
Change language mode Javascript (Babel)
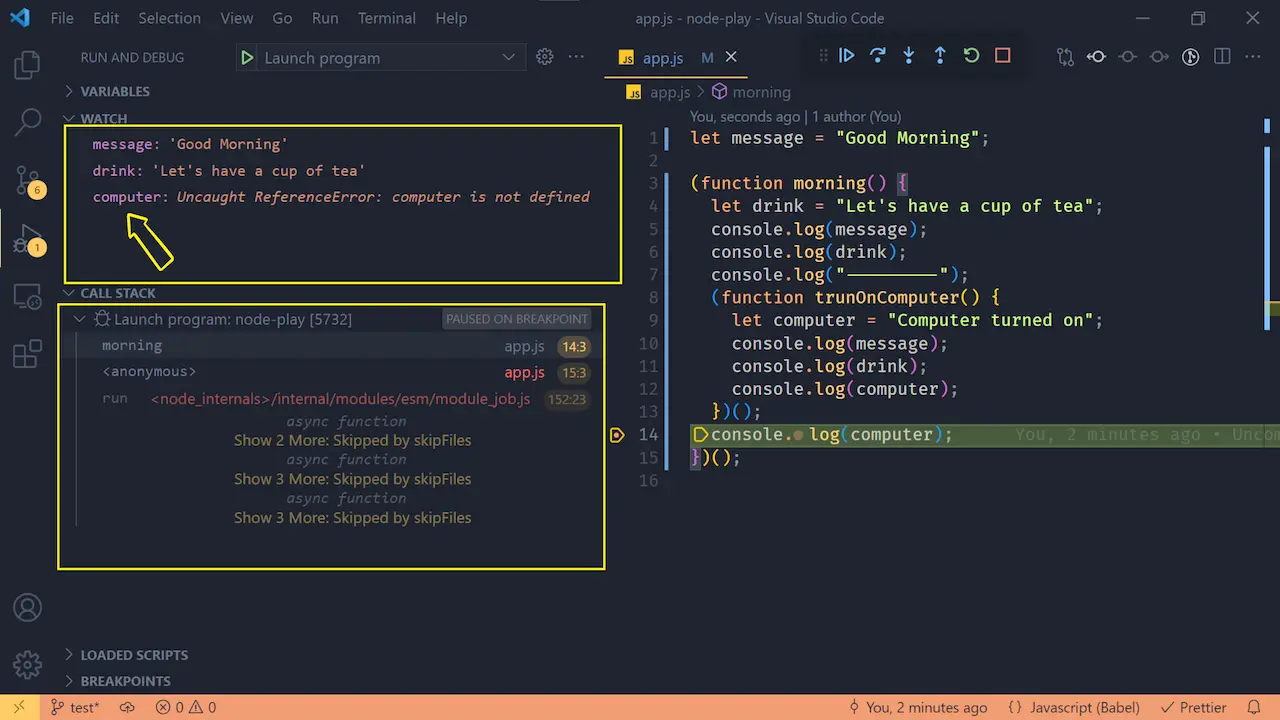pos(1074,707)
